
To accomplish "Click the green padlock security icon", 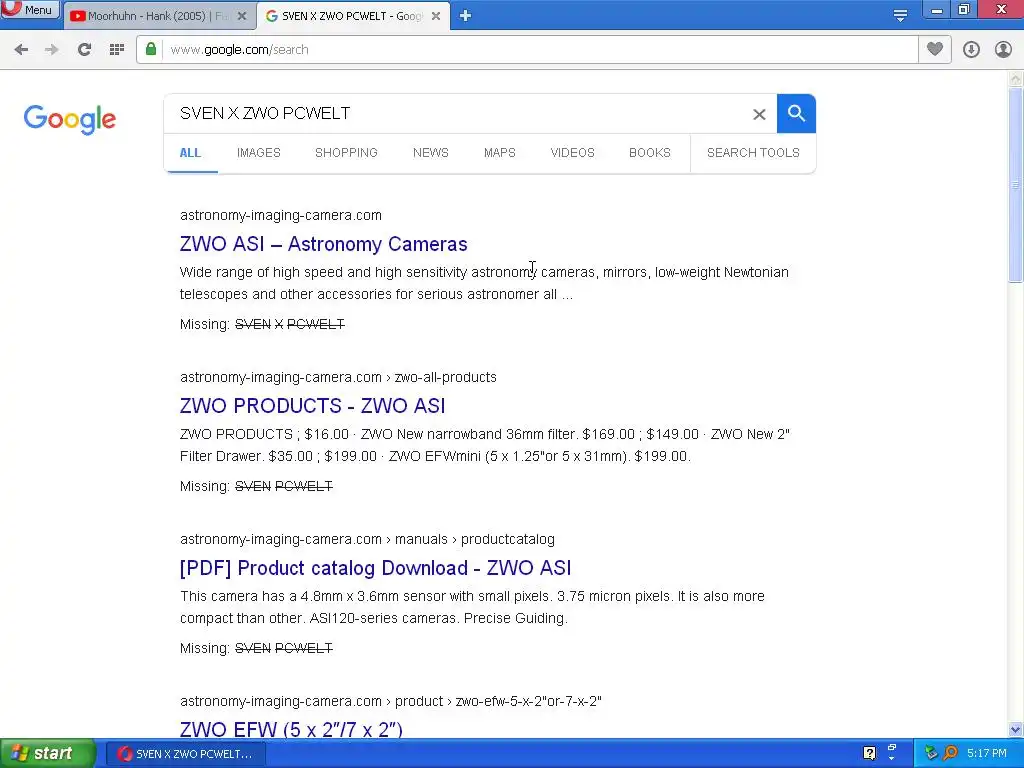I will [151, 49].
